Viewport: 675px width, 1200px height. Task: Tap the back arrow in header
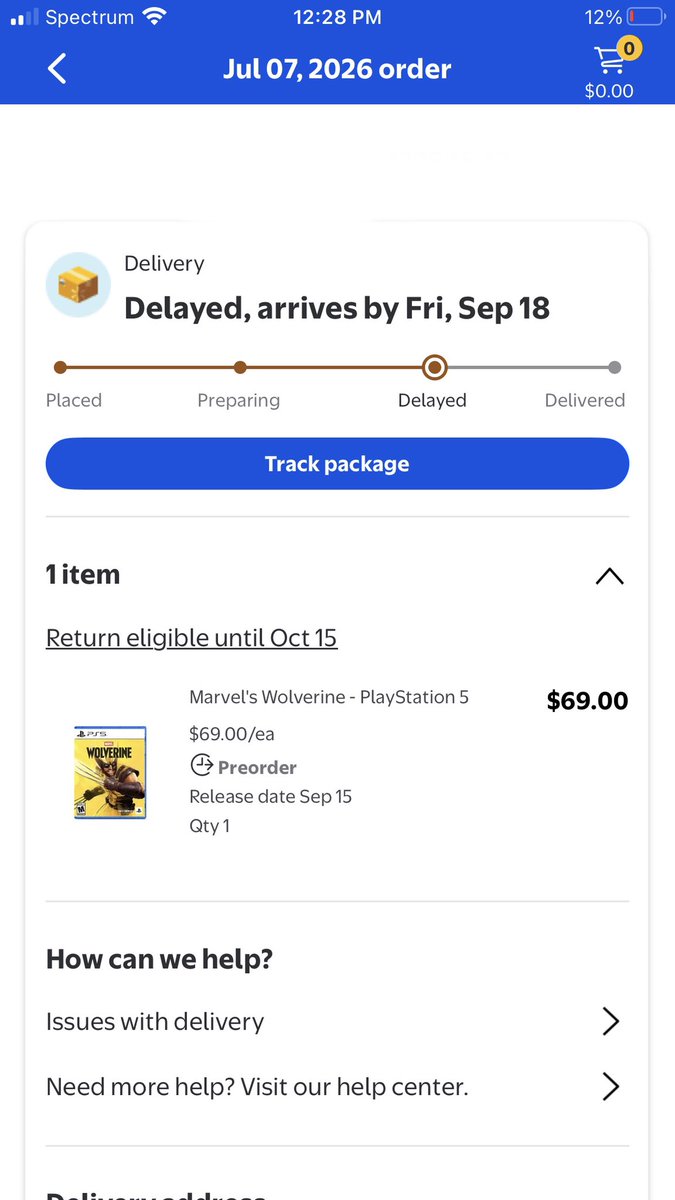click(57, 69)
